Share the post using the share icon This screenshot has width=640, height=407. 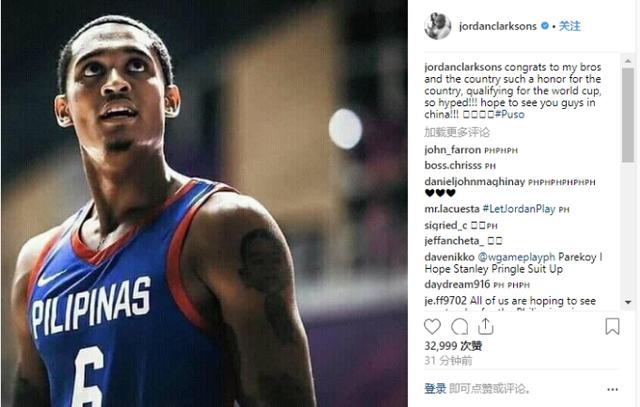pos(486,326)
